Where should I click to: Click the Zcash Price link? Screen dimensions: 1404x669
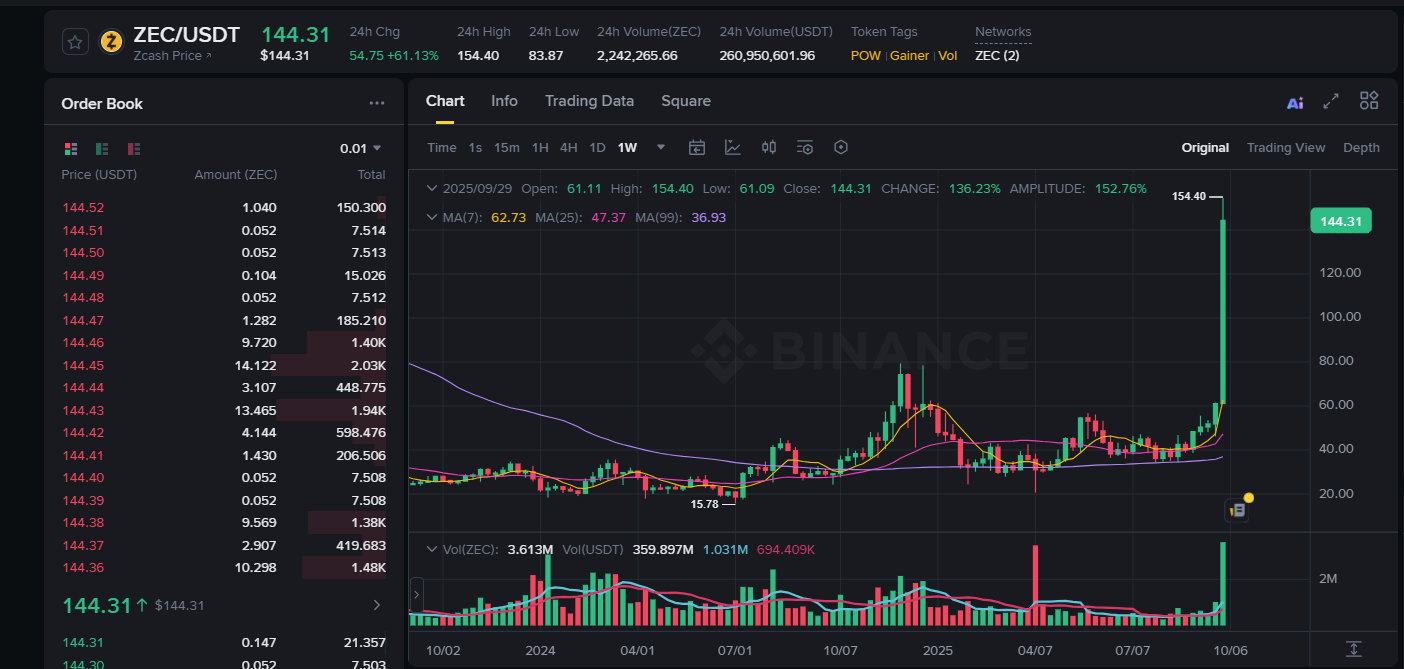(172, 56)
